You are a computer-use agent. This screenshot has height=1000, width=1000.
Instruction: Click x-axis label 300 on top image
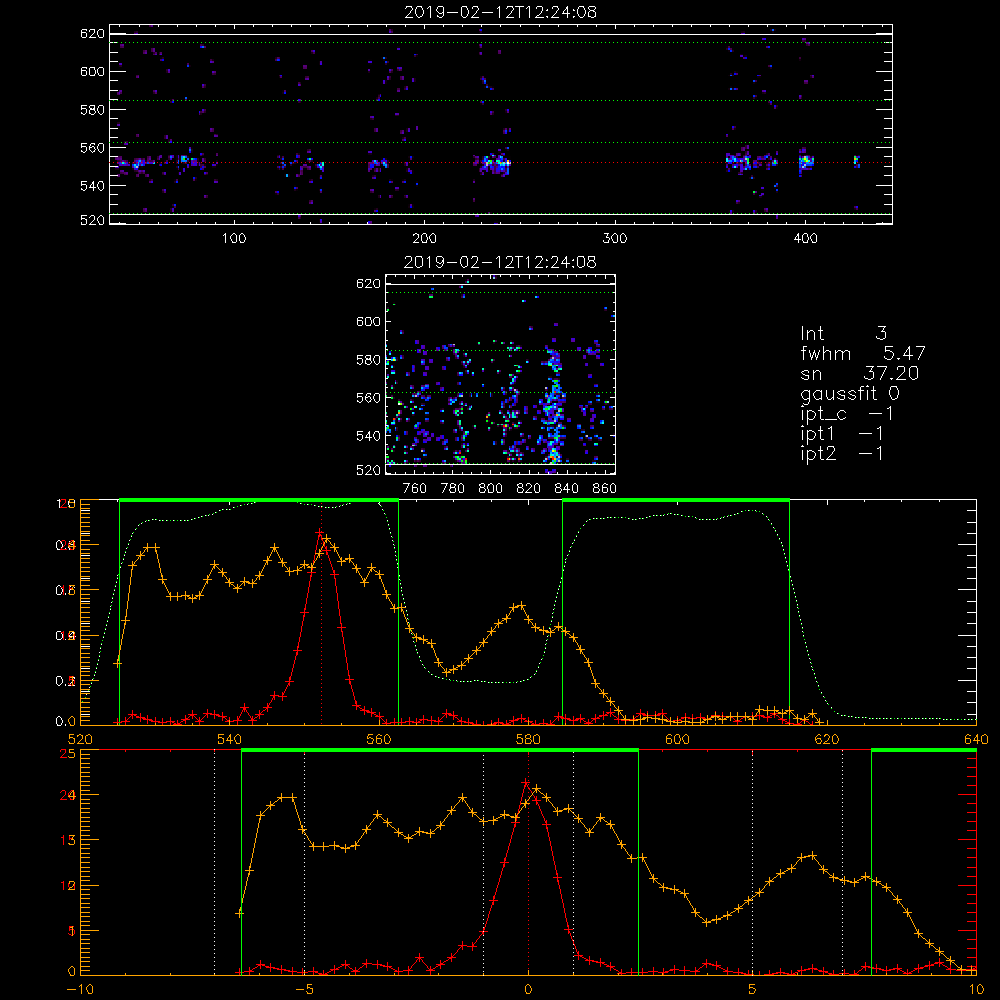(615, 239)
